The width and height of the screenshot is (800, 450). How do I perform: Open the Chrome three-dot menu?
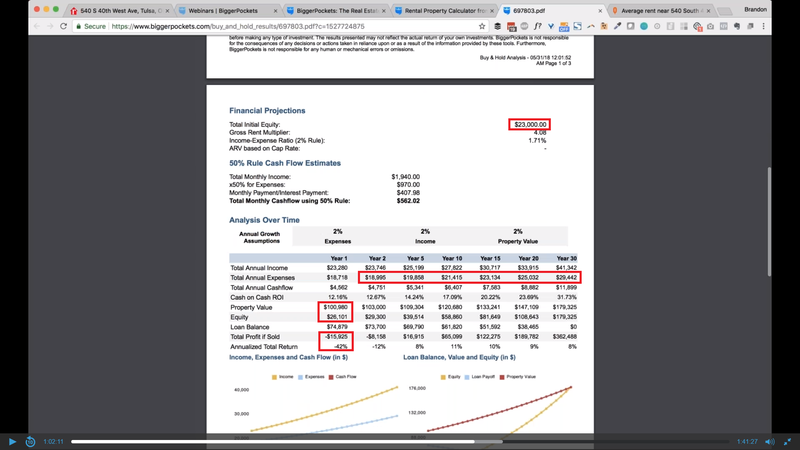pyautogui.click(x=764, y=26)
